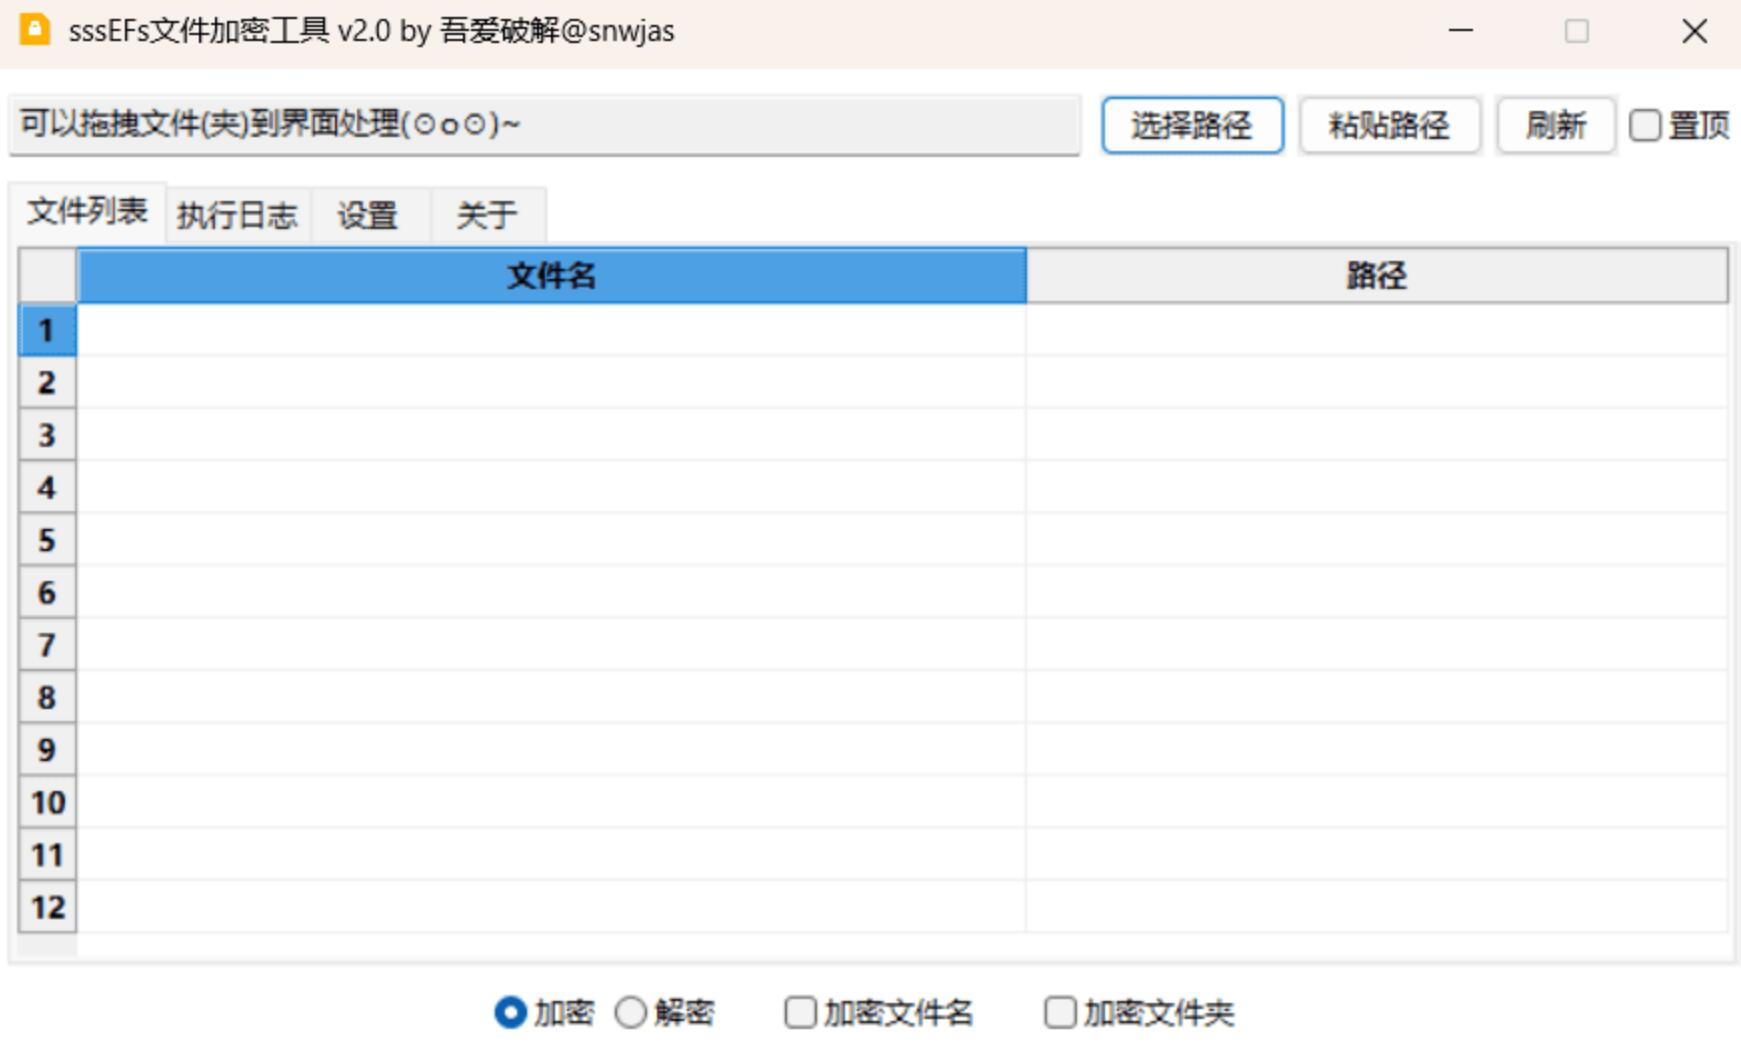Select row header 10
The image size is (1741, 1046).
pos(47,802)
